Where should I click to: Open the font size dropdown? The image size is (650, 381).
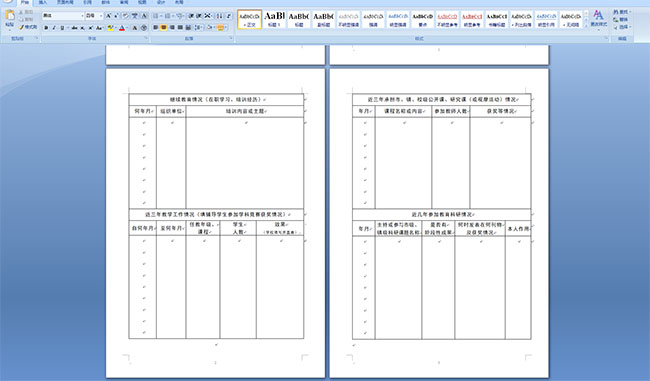(101, 16)
